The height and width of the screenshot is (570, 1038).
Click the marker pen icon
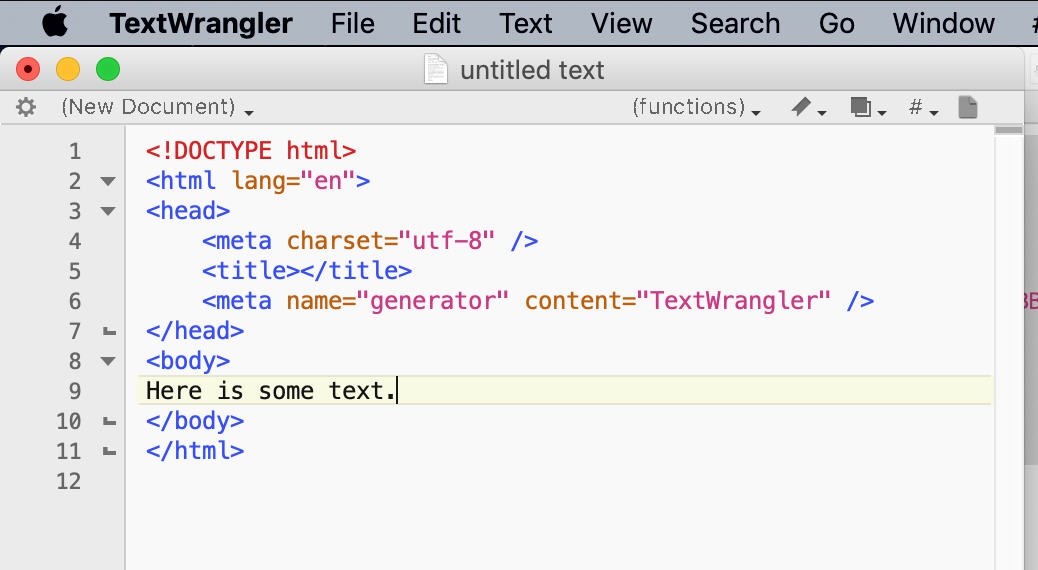pos(803,107)
